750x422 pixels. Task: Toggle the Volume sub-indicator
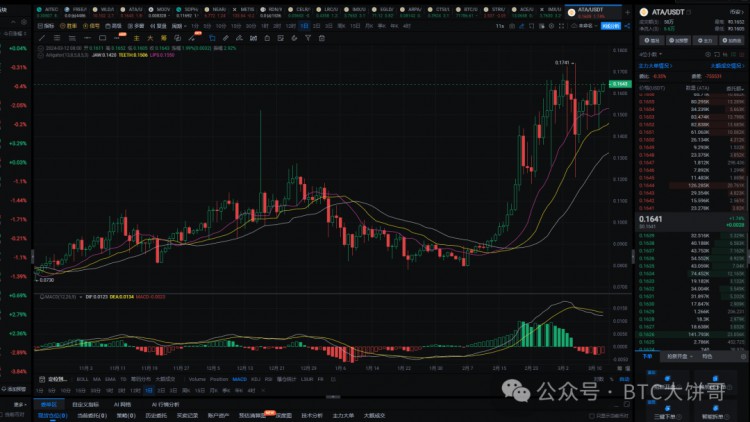click(197, 379)
